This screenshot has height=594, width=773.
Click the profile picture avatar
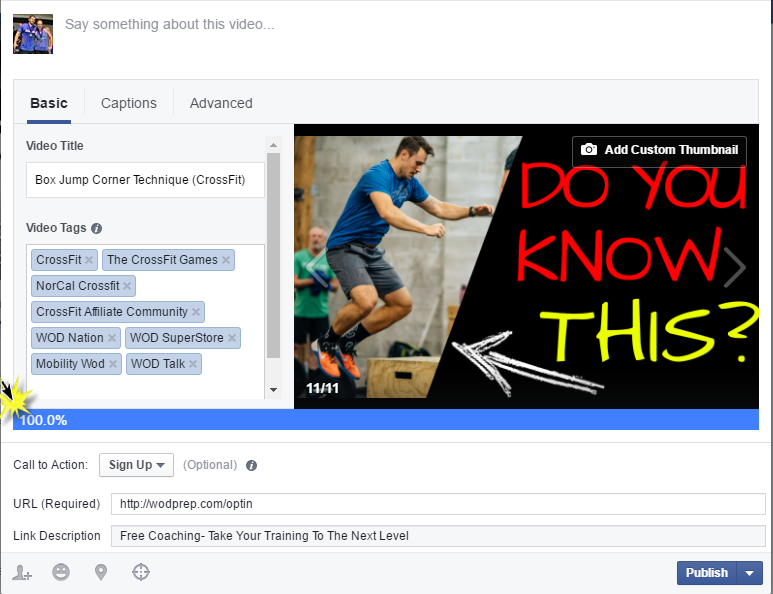pos(33,34)
